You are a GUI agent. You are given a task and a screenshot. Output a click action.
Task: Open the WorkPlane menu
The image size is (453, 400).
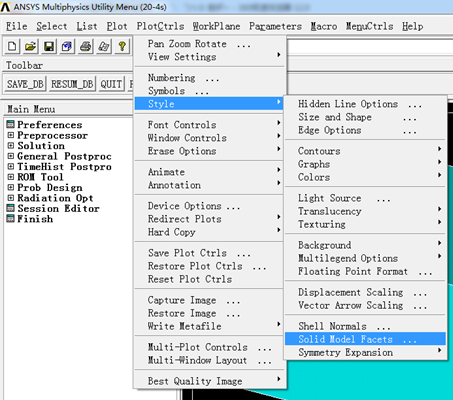(x=216, y=26)
